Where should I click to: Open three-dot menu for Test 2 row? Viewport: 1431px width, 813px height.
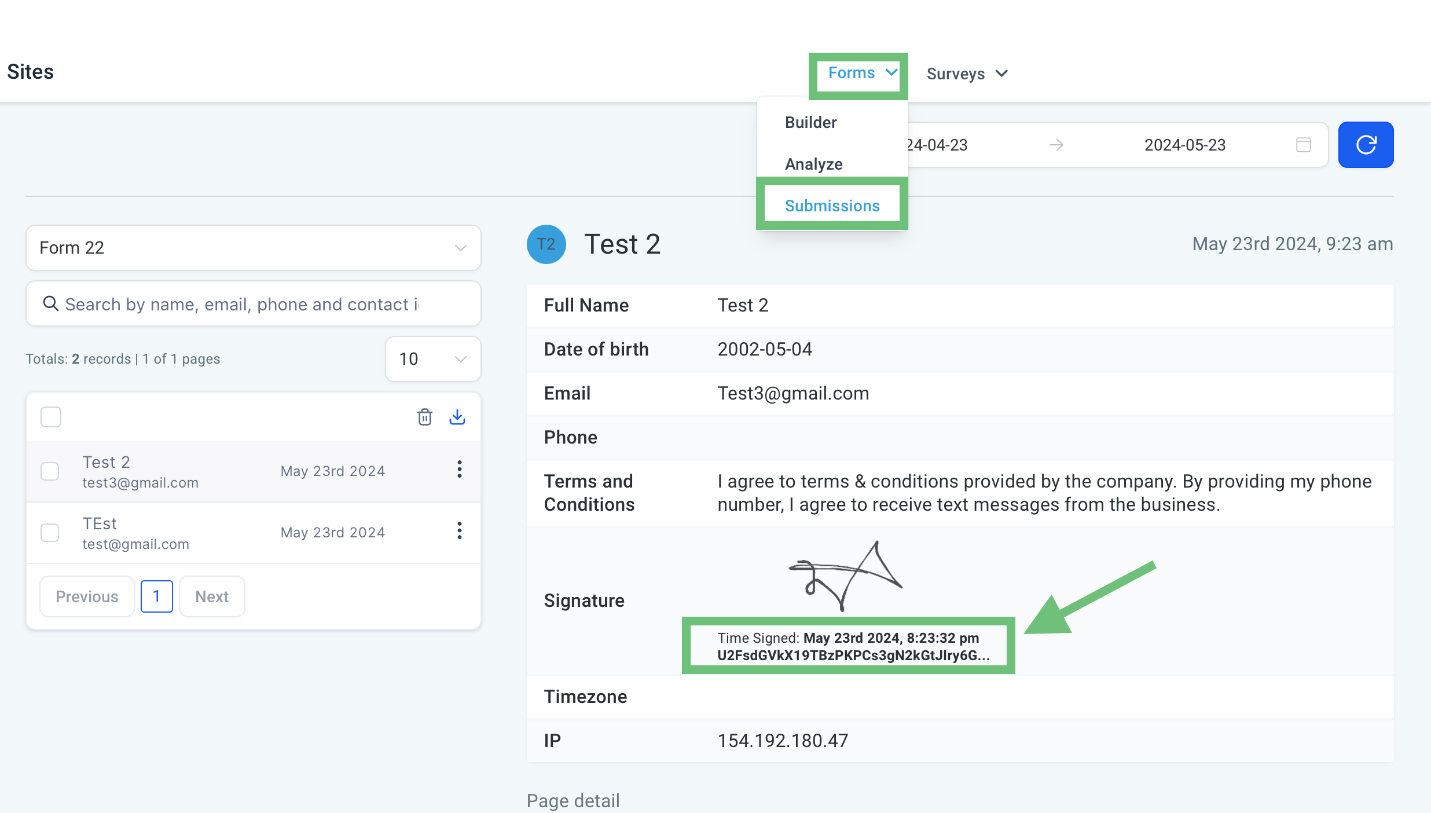coord(459,469)
